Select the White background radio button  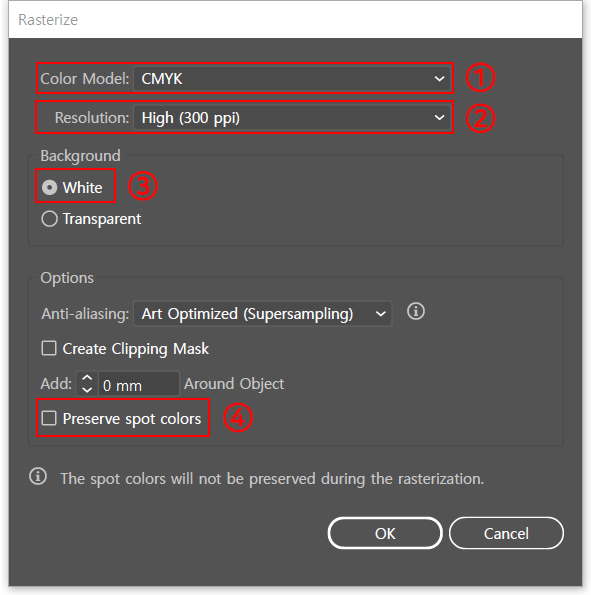click(49, 187)
